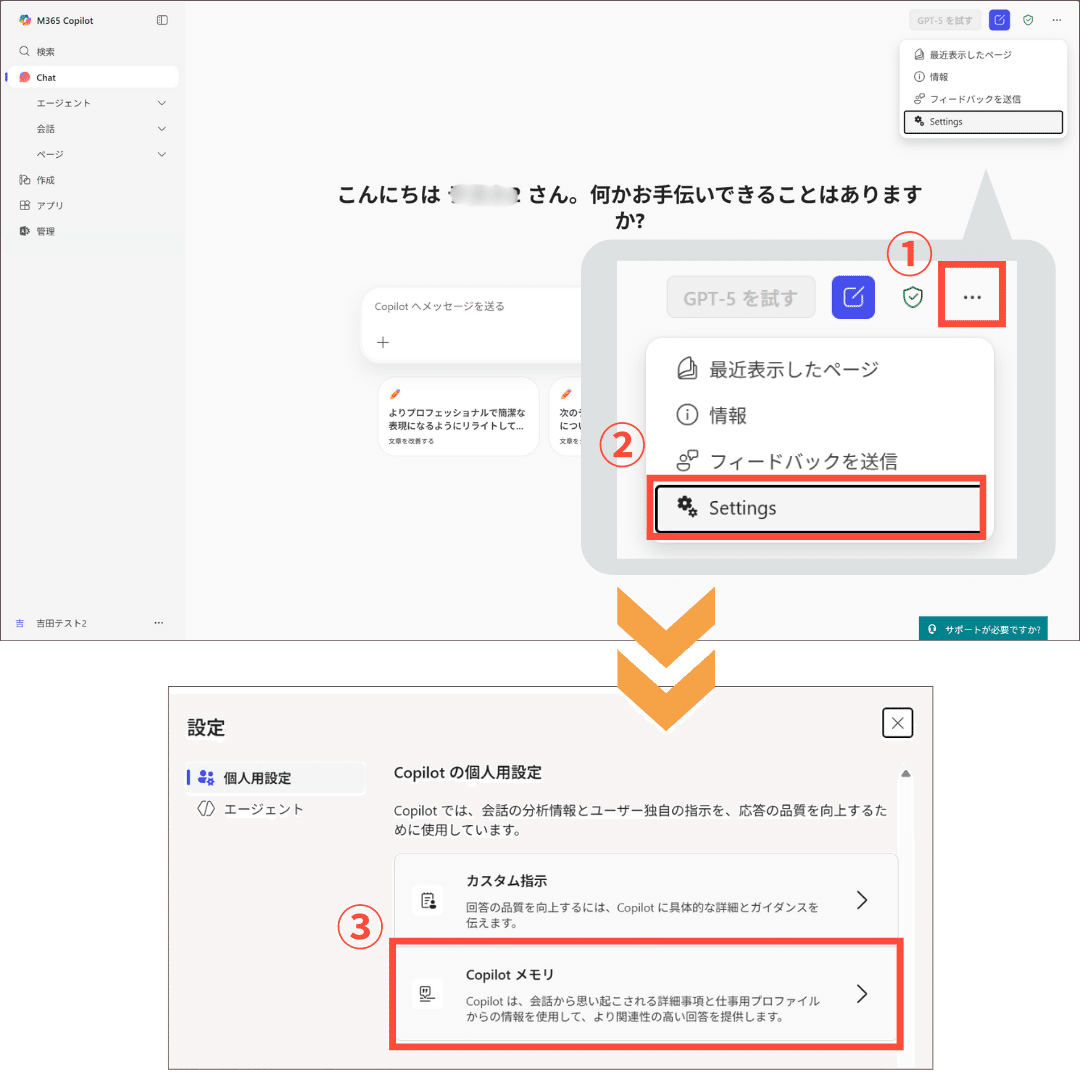The image size is (1080, 1080).
Task: Open the user menu via 吉田テスト2 ellipsis
Action: click(158, 622)
